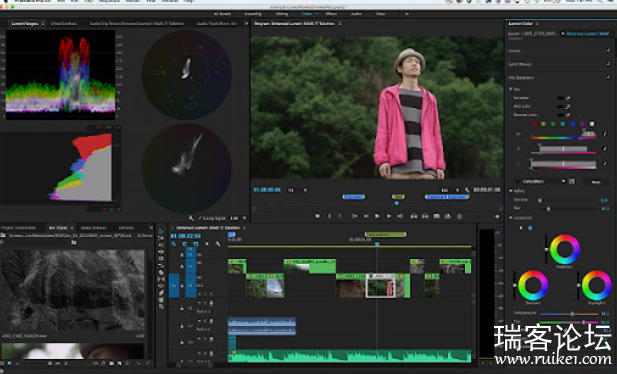
Task: Click the Blur slider handle
Action: click(548, 209)
